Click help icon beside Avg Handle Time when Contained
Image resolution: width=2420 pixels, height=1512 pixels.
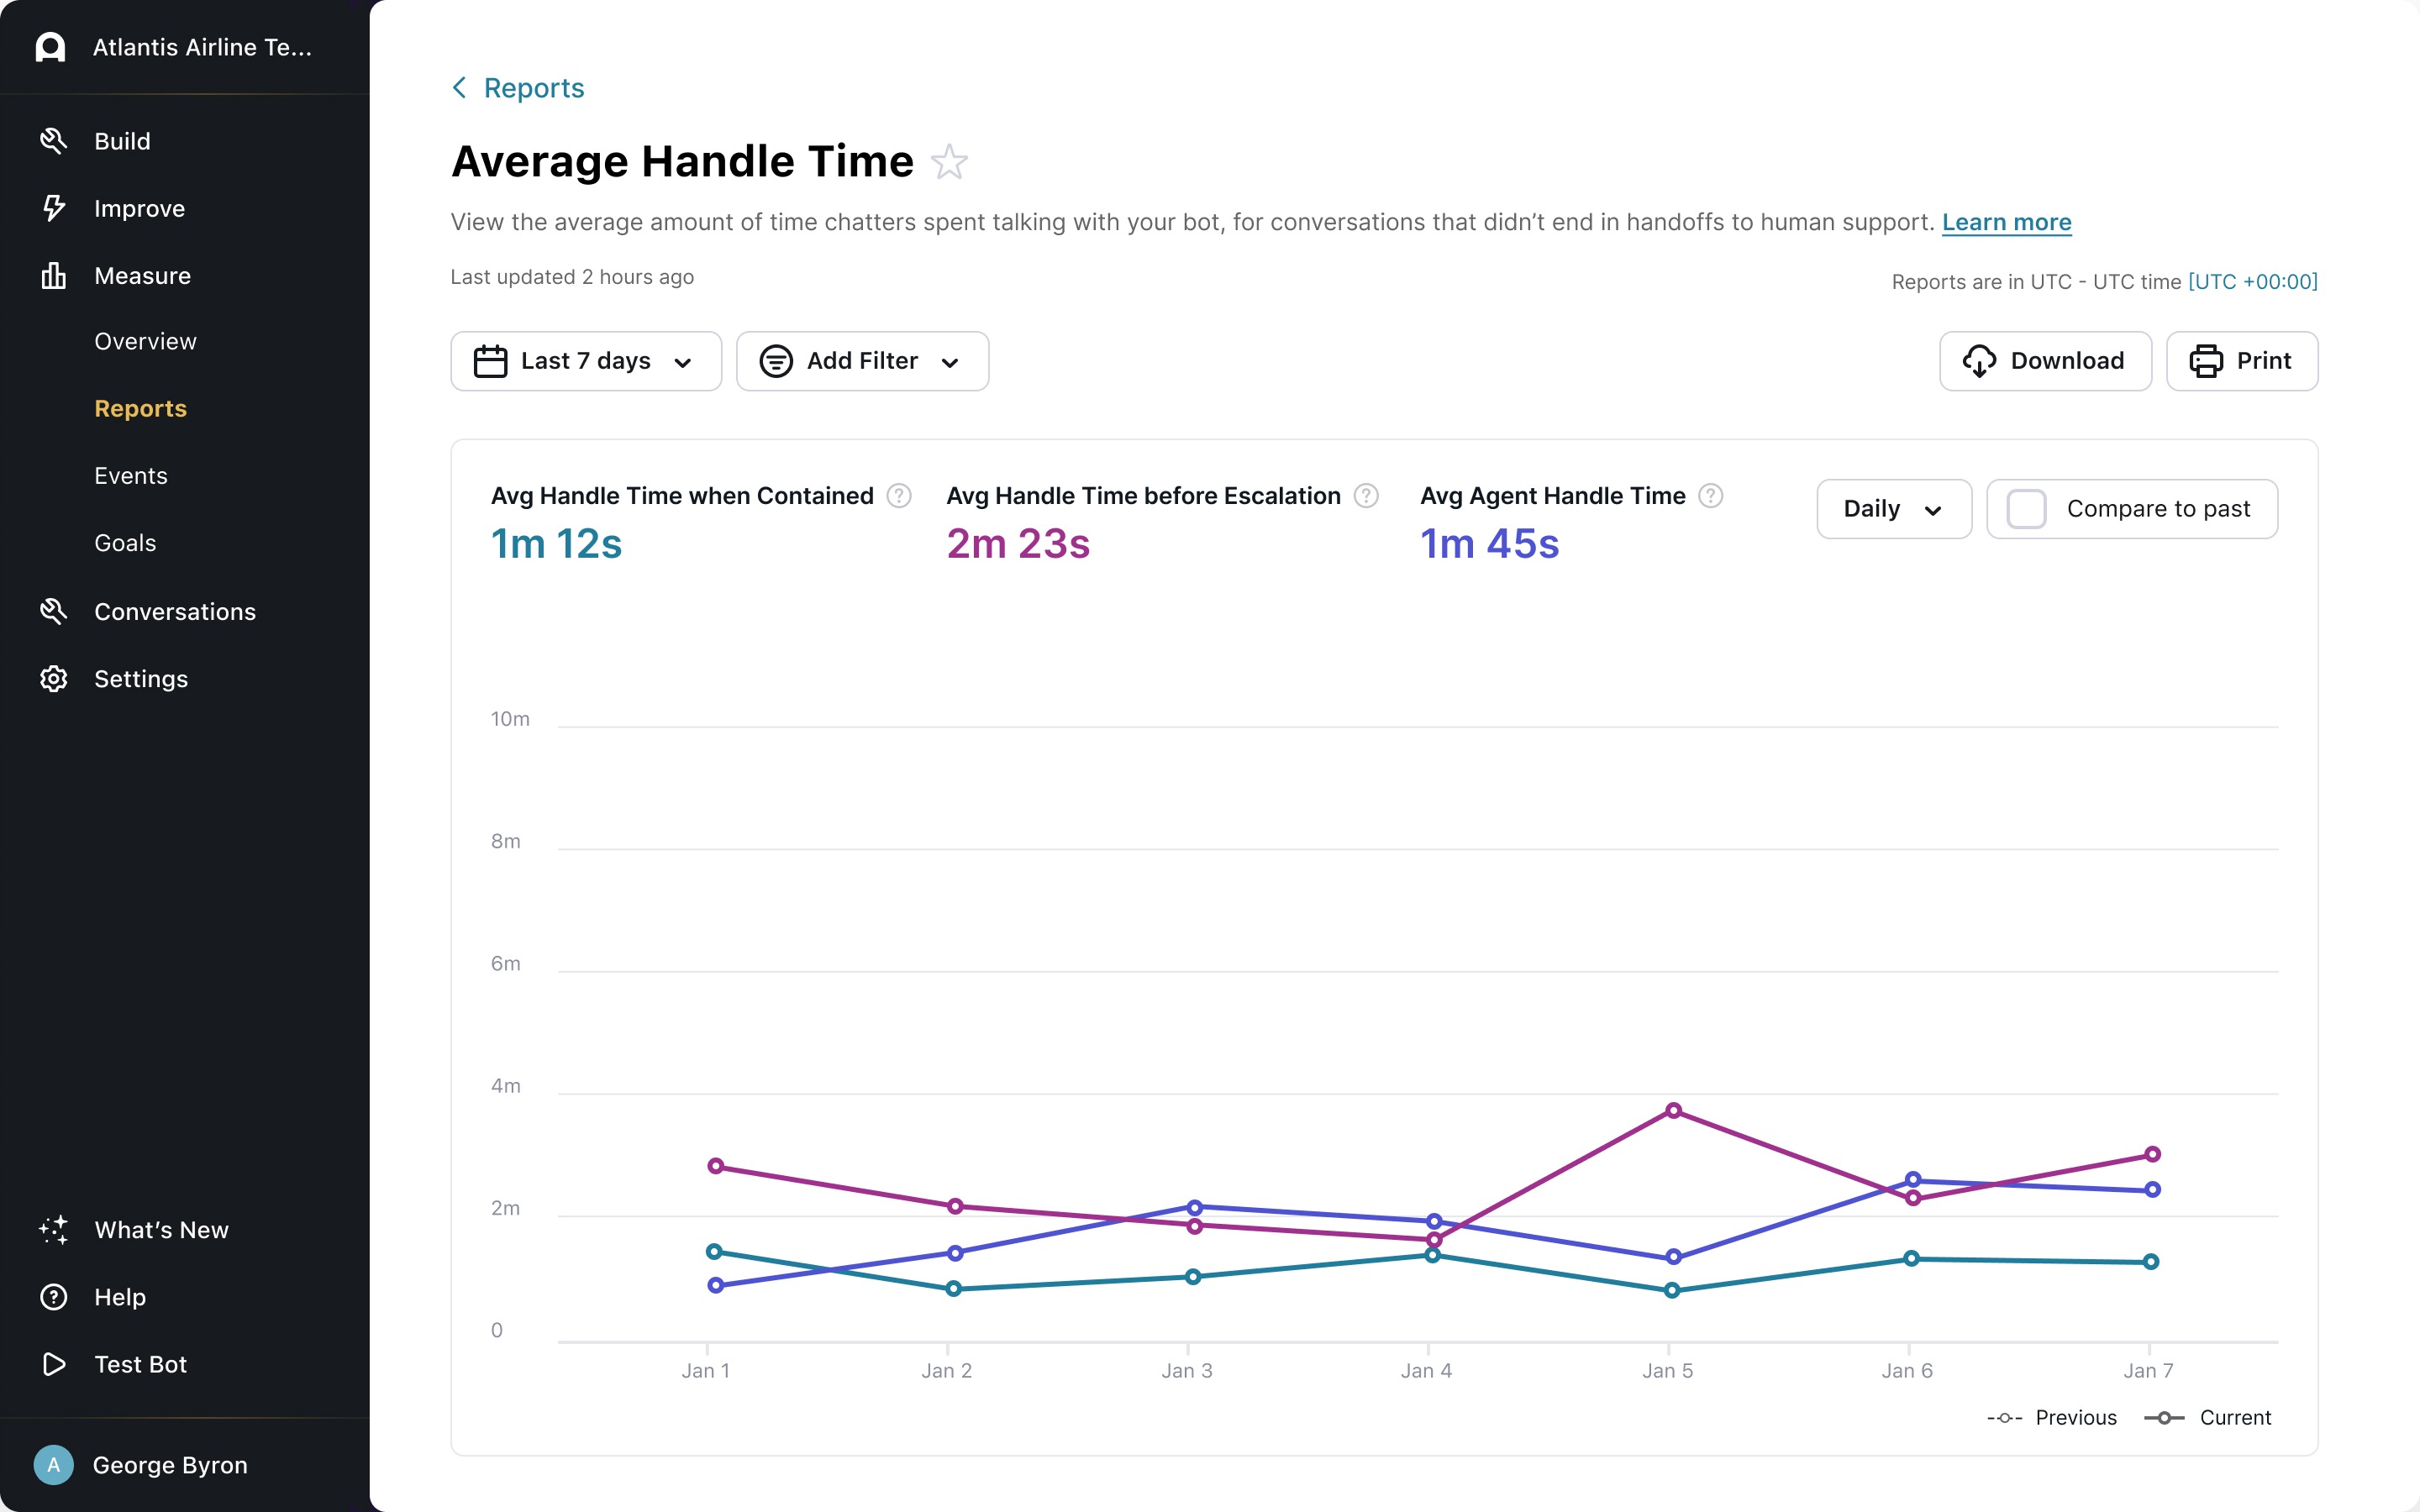pyautogui.click(x=899, y=496)
